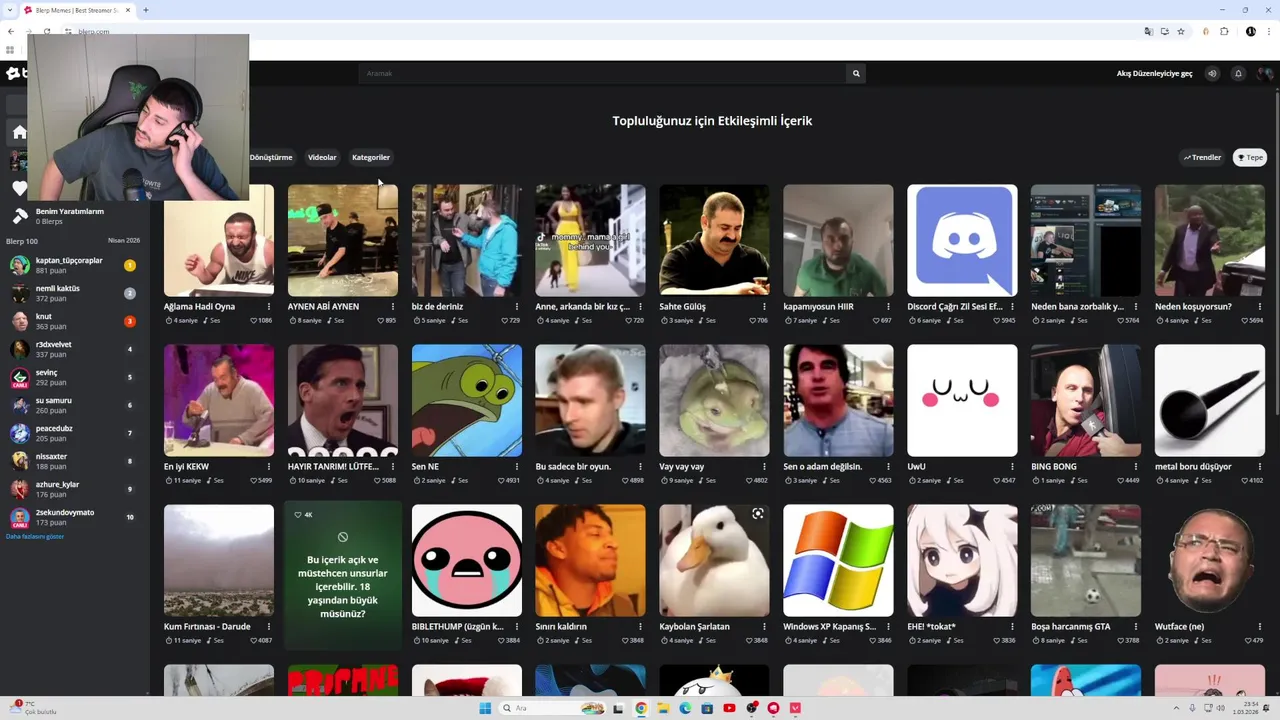Like the UwU blerp heart
This screenshot has width=1280, height=720.
tap(998, 481)
